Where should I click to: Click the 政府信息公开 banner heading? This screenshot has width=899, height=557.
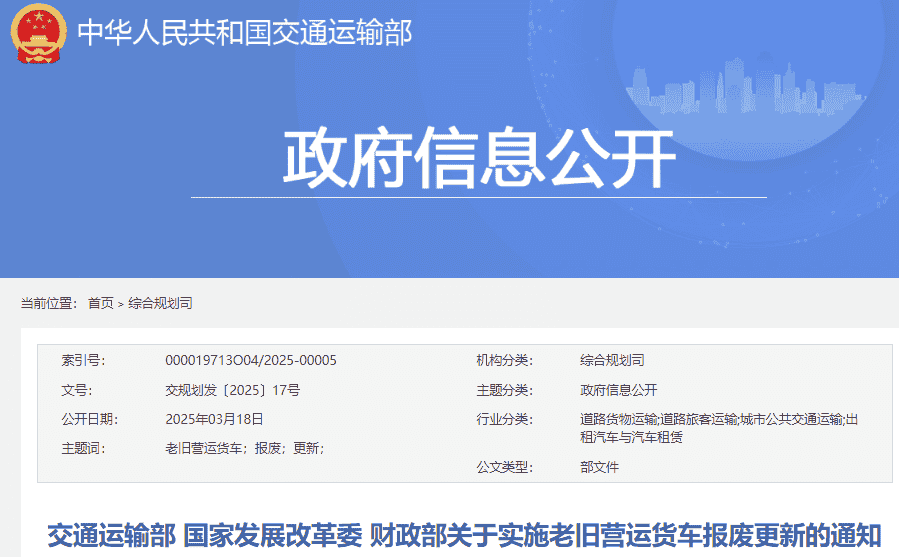(x=479, y=158)
